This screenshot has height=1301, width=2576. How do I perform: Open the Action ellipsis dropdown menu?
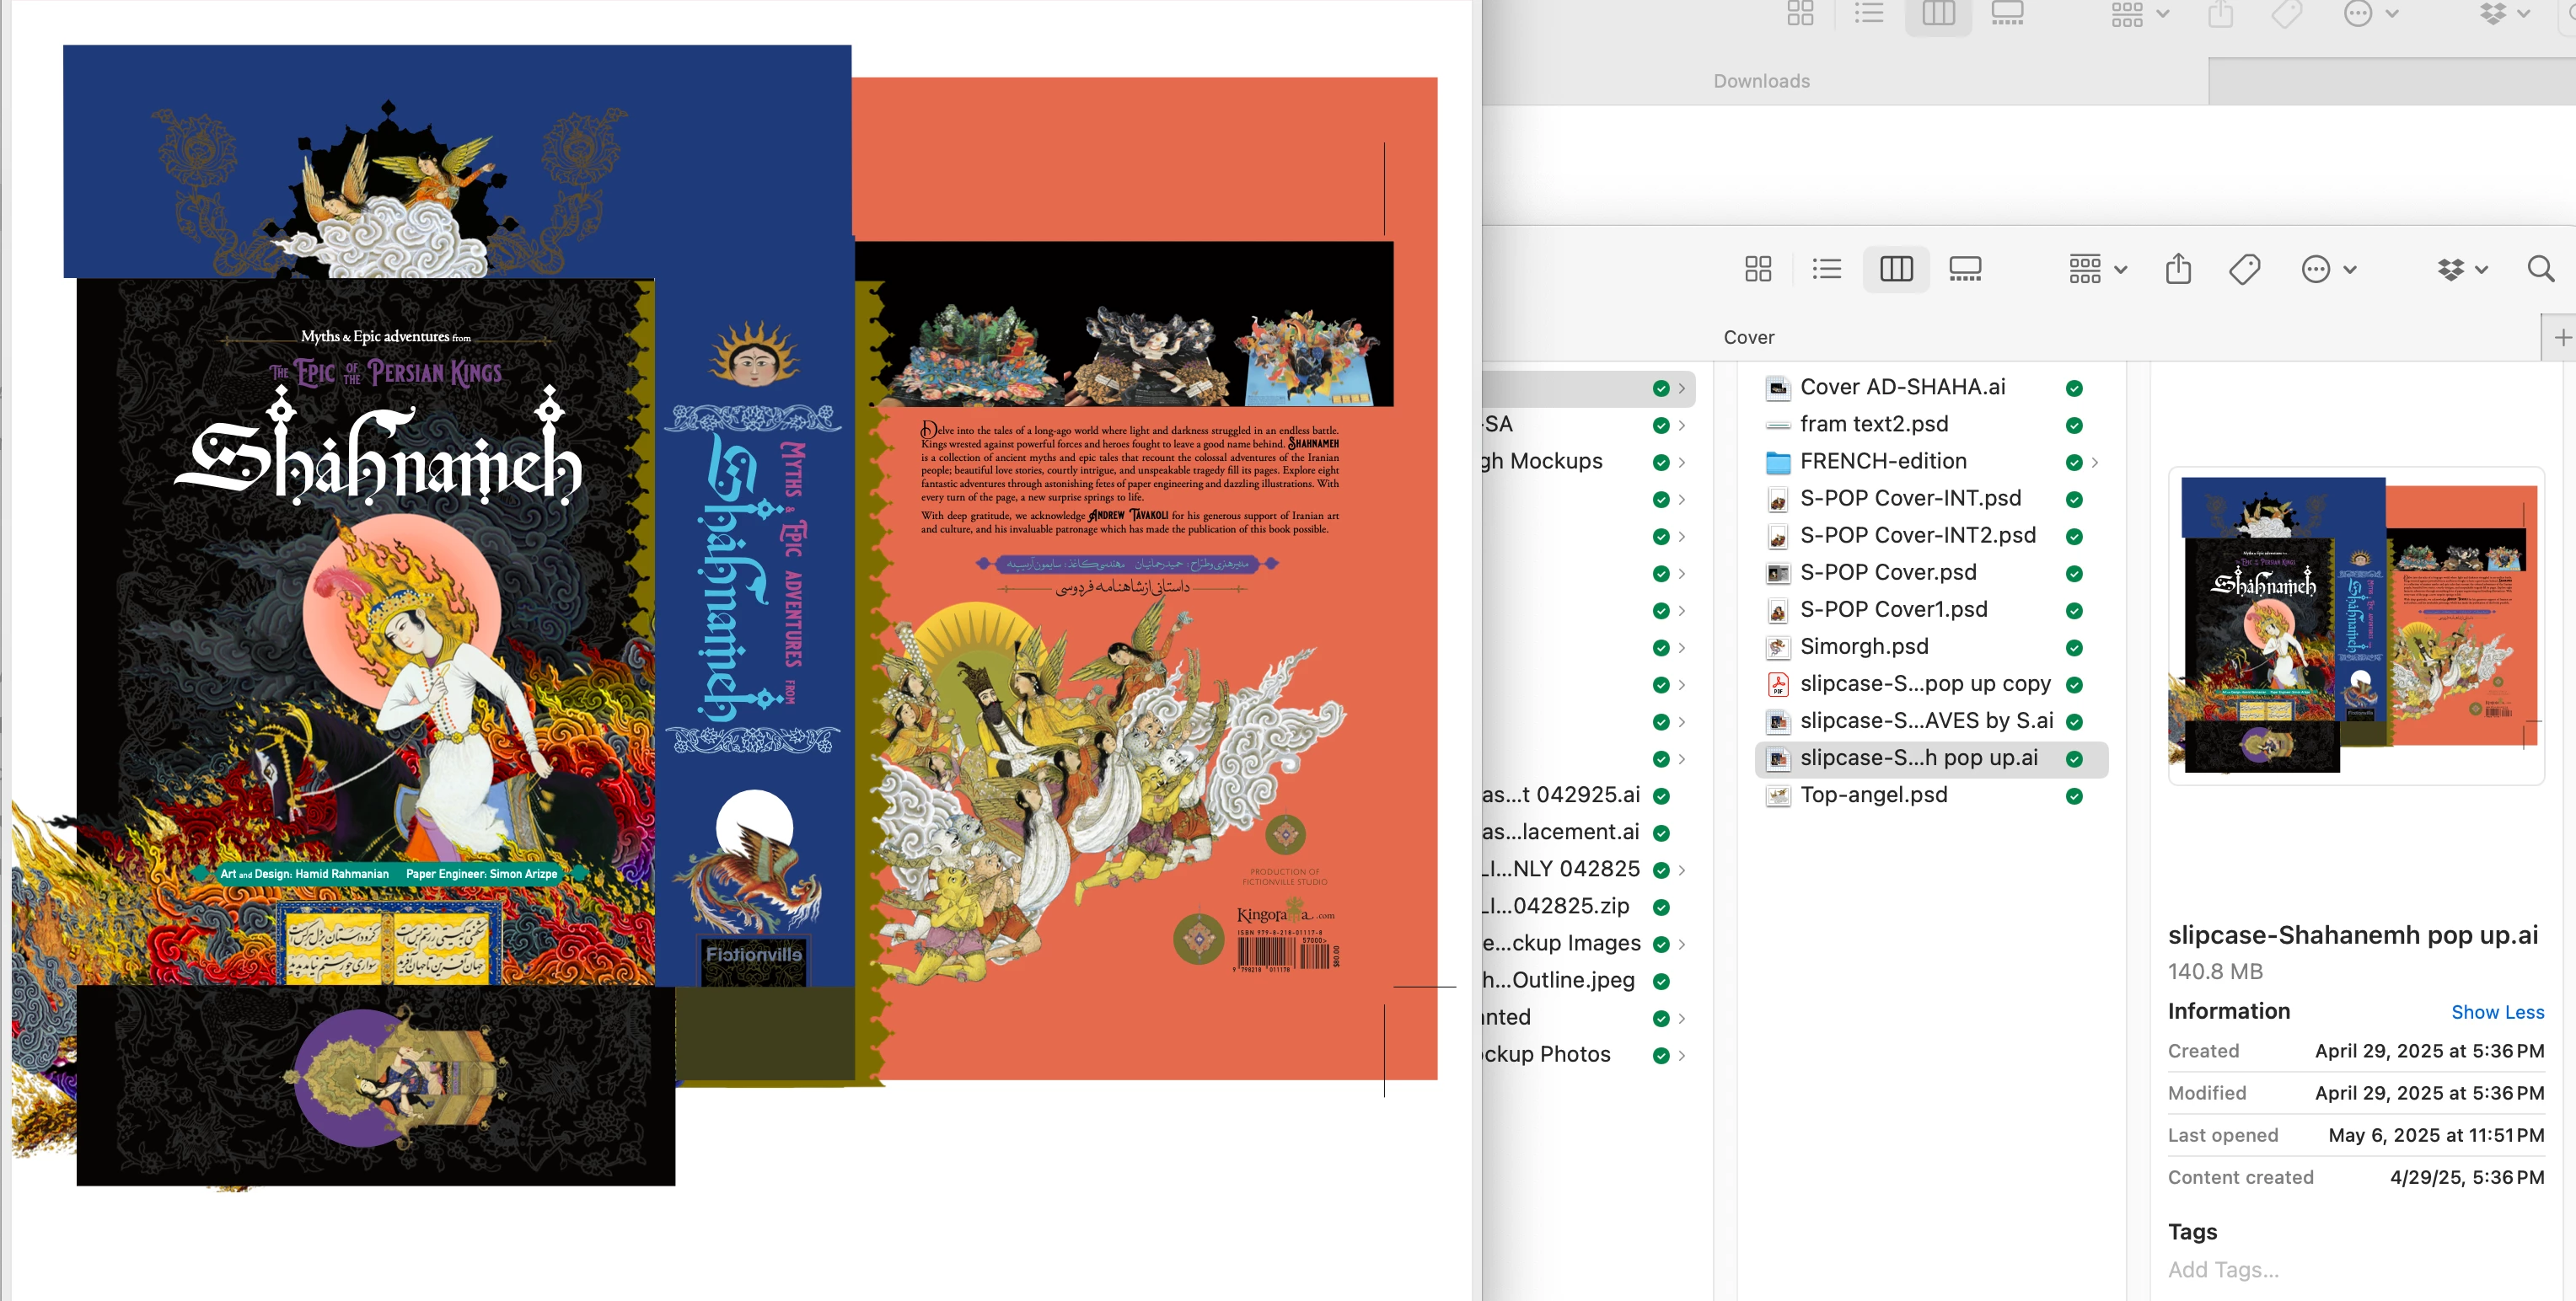click(2328, 269)
